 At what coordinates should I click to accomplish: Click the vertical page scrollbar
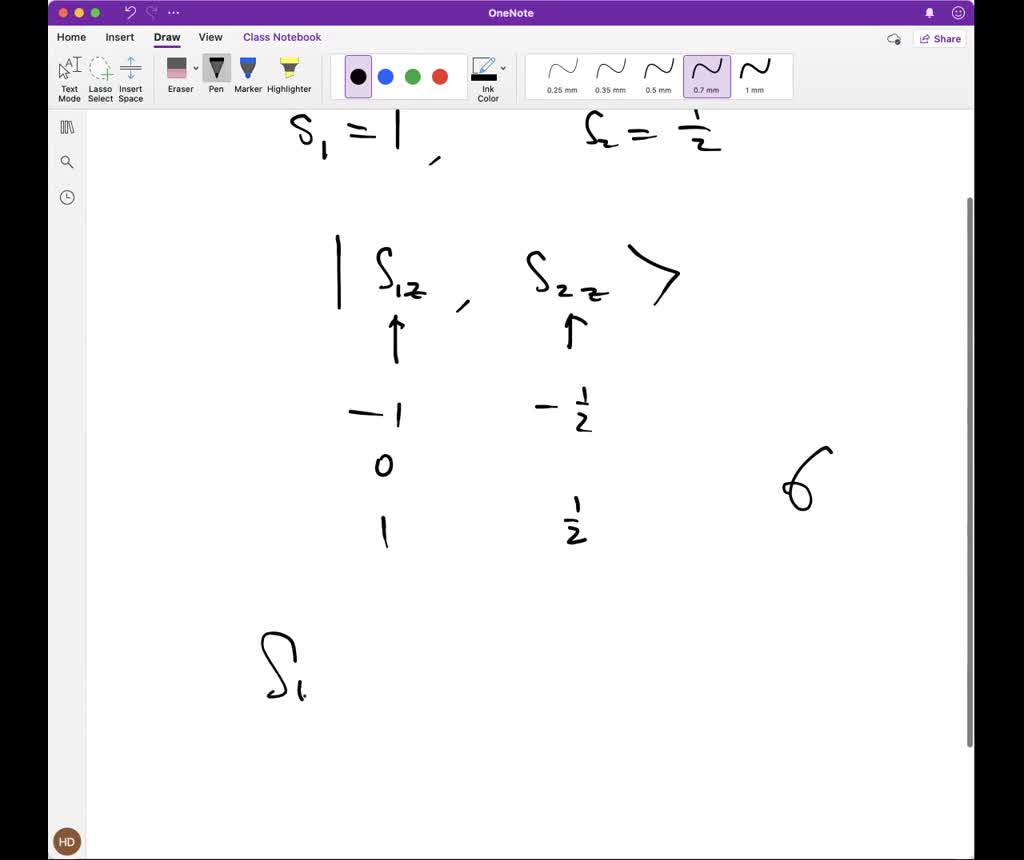(x=970, y=471)
